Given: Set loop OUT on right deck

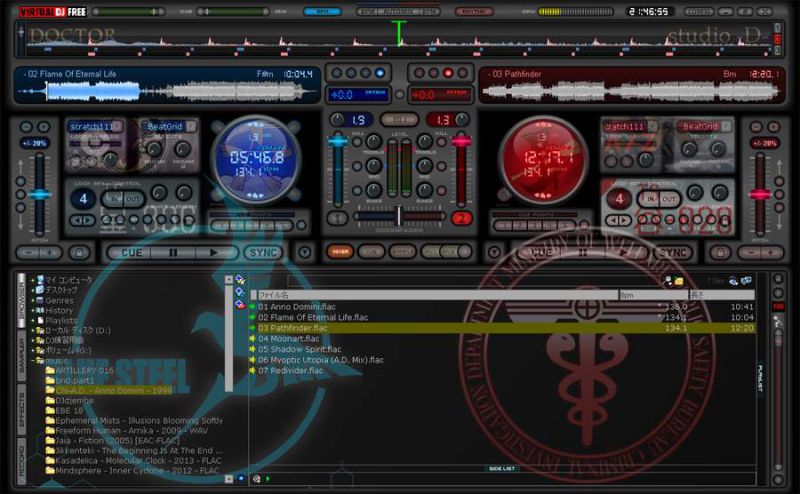Looking at the screenshot, I should [x=669, y=199].
